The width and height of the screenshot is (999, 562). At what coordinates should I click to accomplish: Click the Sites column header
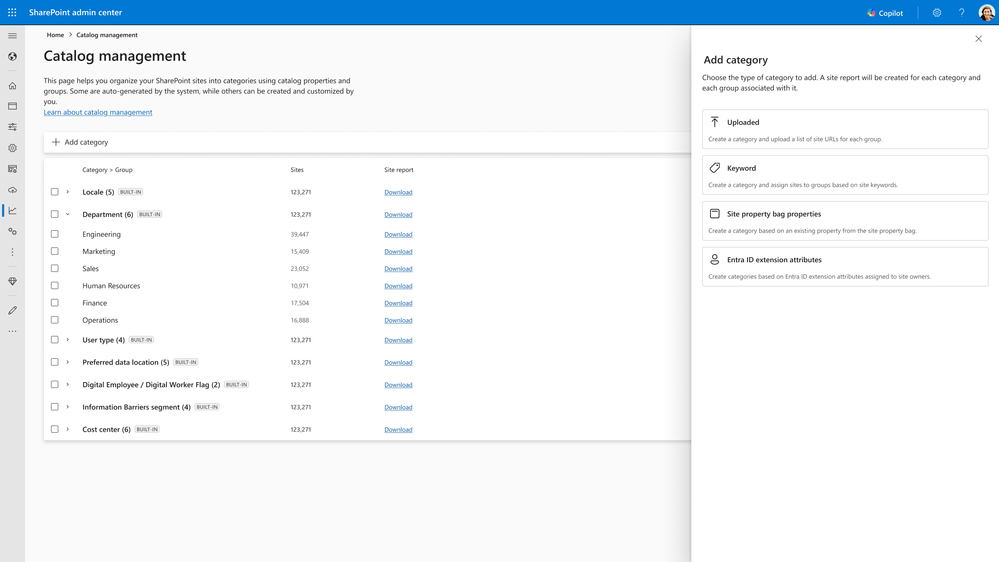click(x=297, y=170)
